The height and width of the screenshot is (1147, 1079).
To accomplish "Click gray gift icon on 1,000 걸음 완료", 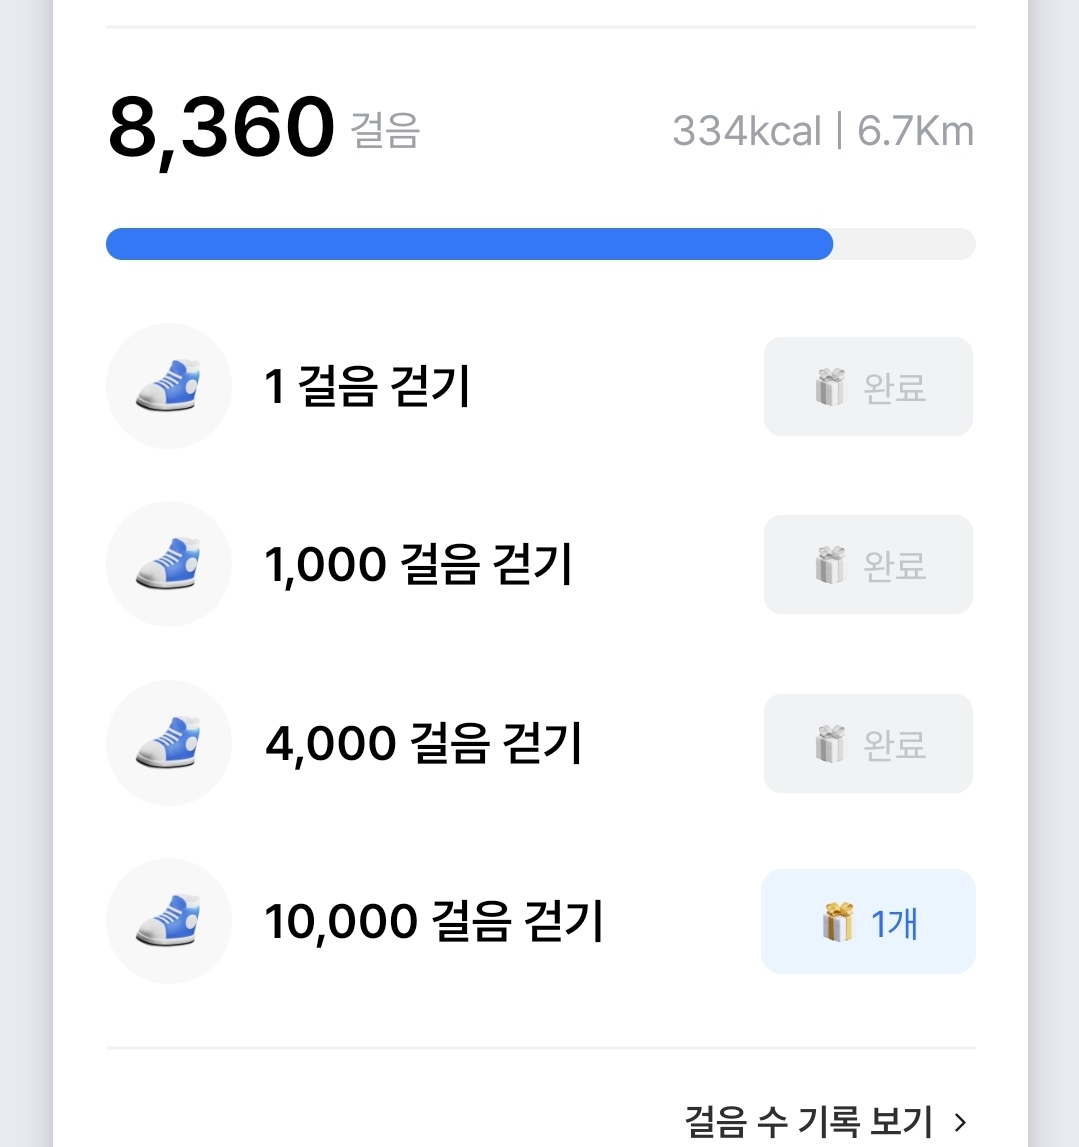I will coord(830,565).
